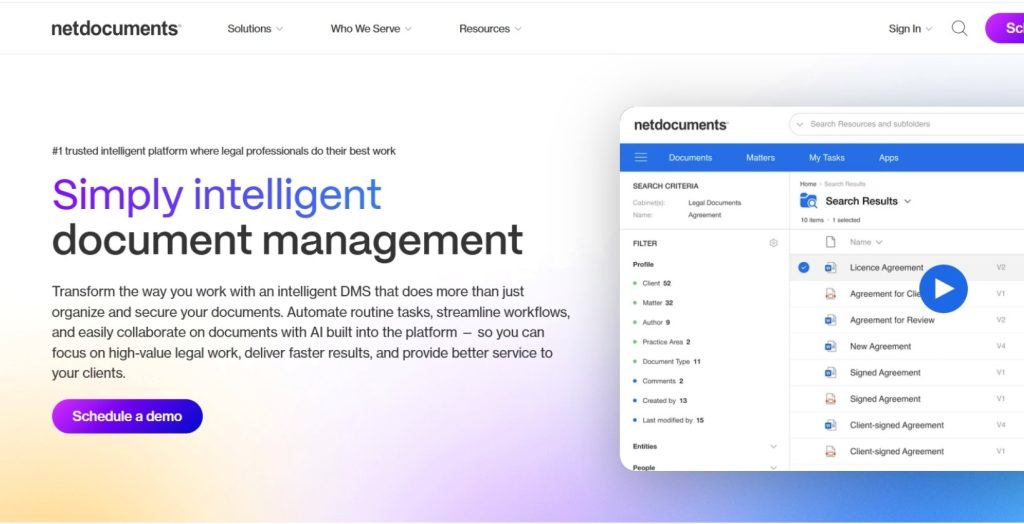
Task: Click the filter settings gear icon
Action: pos(773,243)
